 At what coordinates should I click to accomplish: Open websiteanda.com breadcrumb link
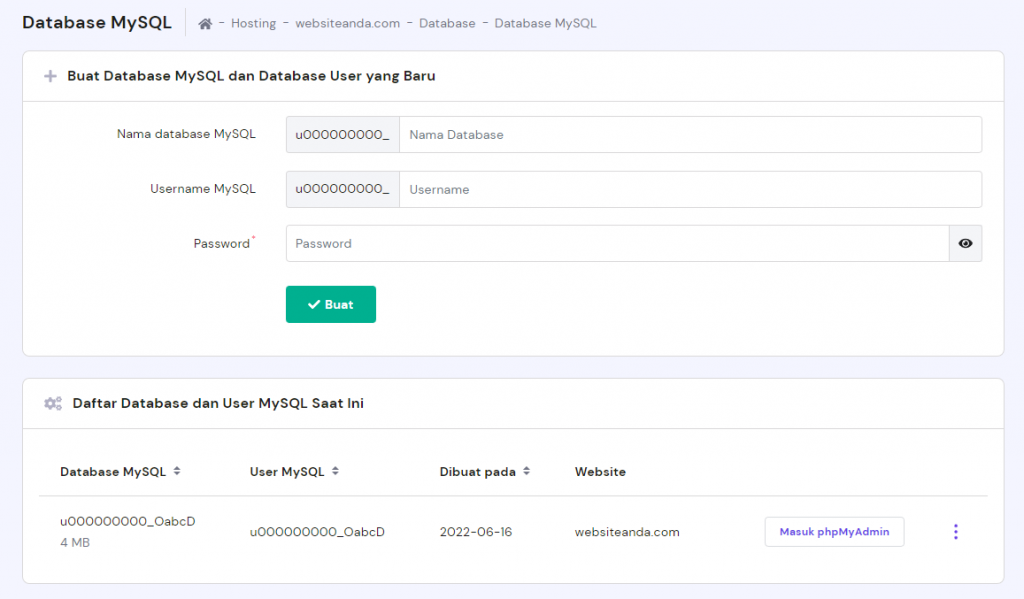[347, 23]
